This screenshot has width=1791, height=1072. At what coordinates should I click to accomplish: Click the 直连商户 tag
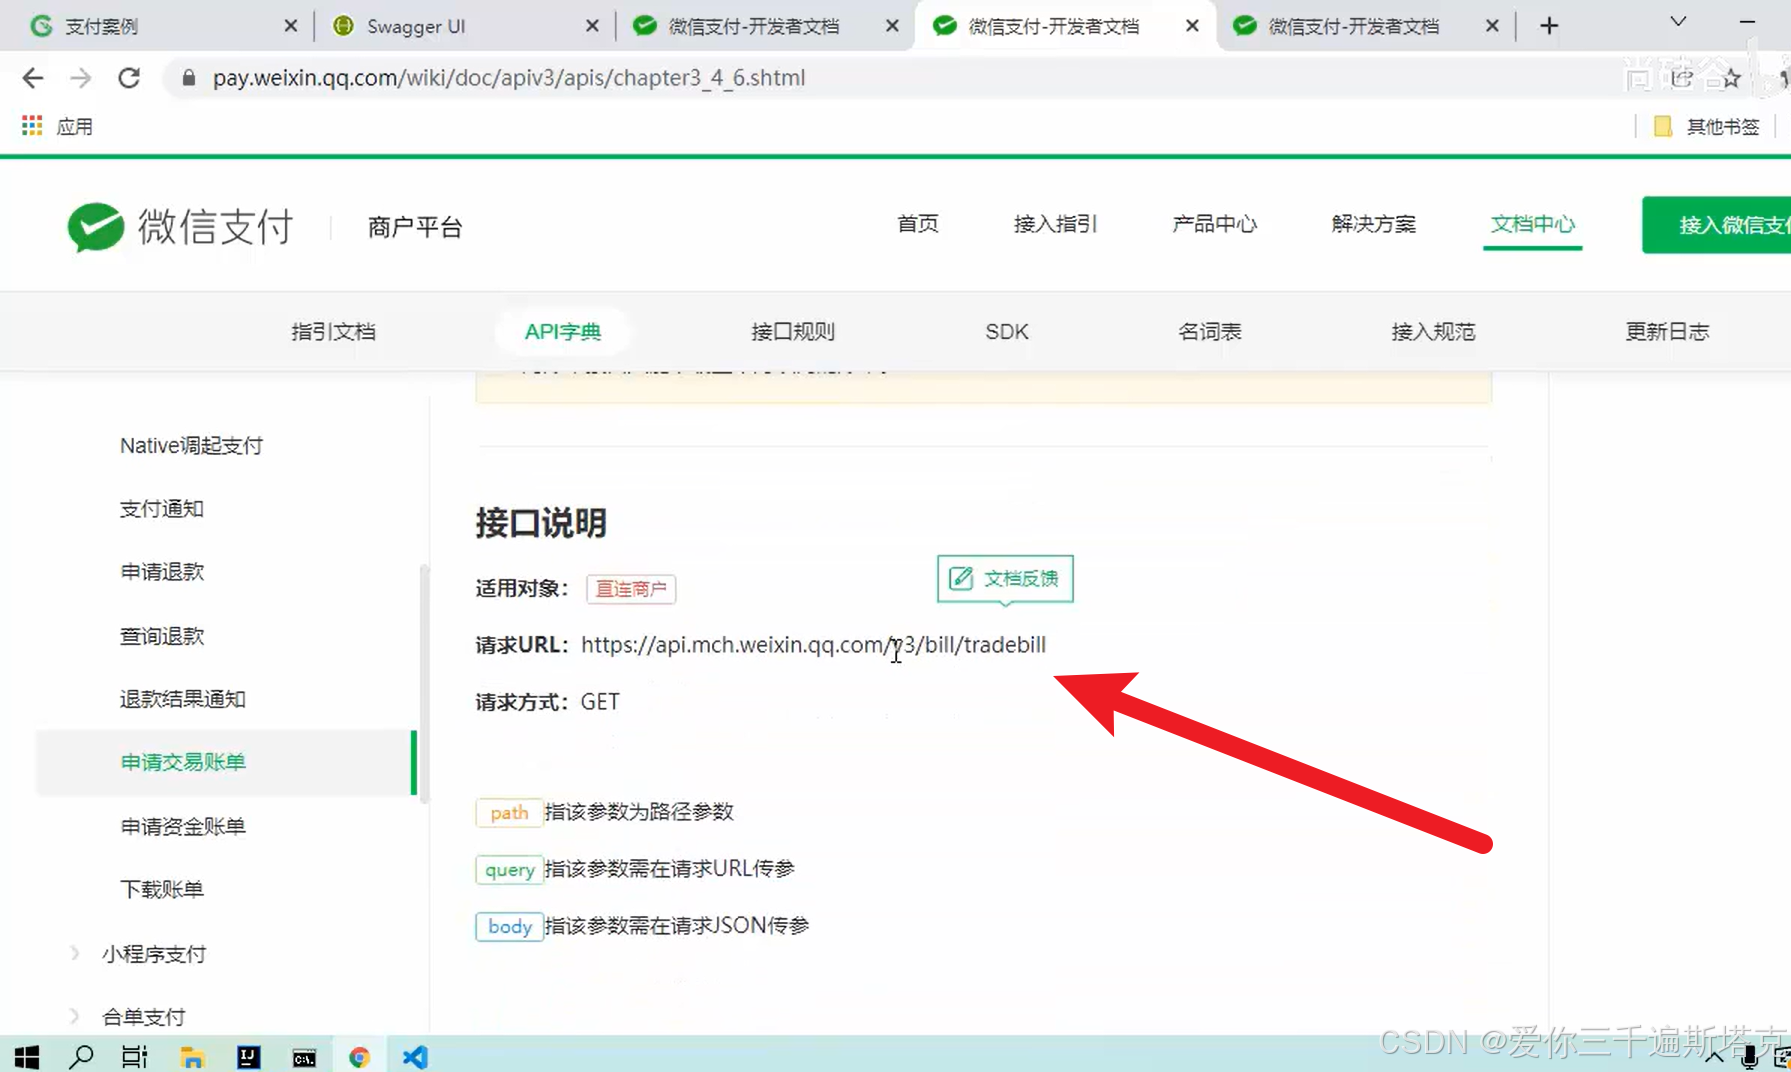click(x=631, y=589)
